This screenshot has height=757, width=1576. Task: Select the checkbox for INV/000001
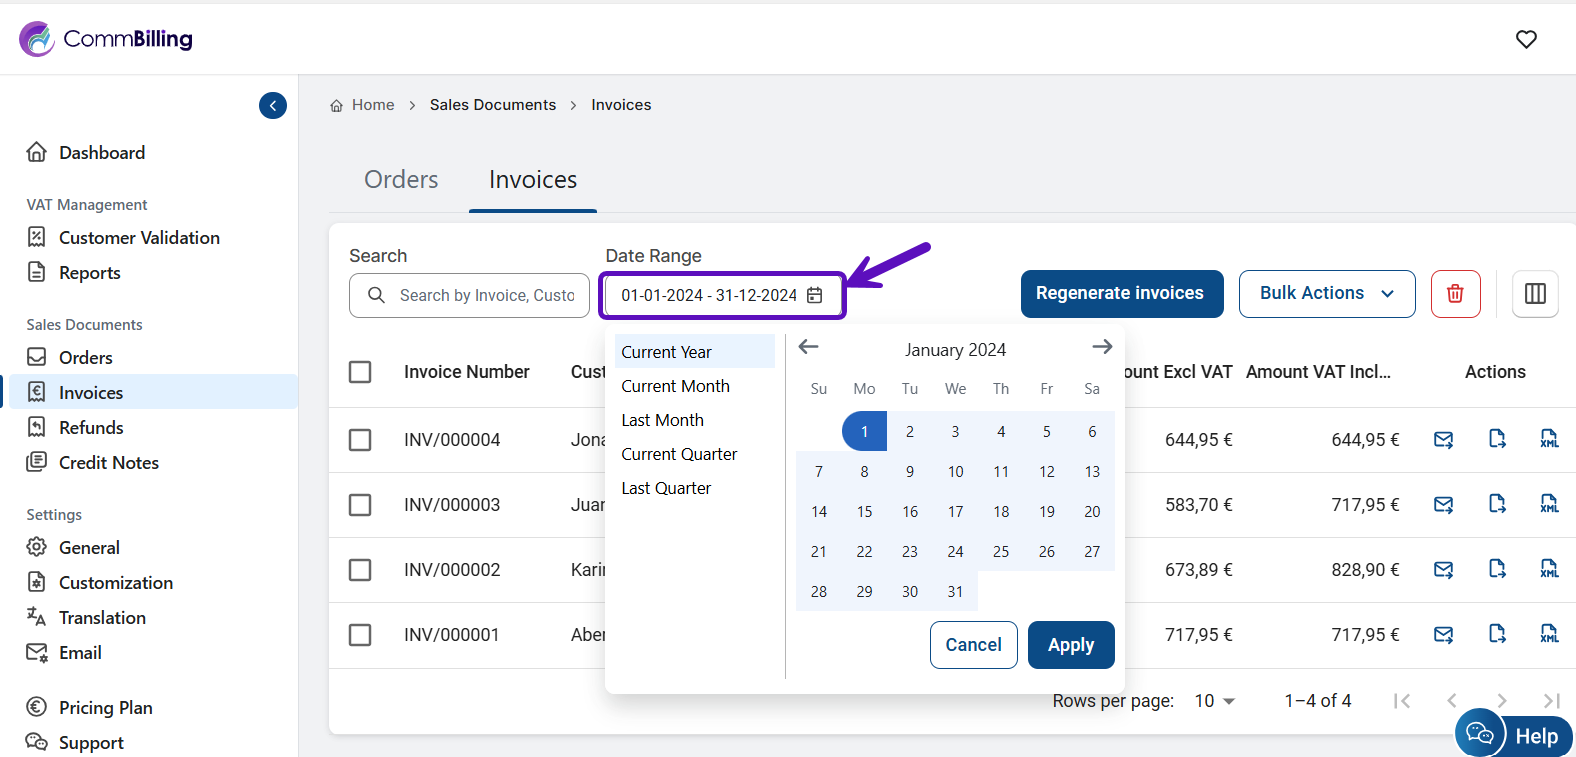pyautogui.click(x=360, y=635)
